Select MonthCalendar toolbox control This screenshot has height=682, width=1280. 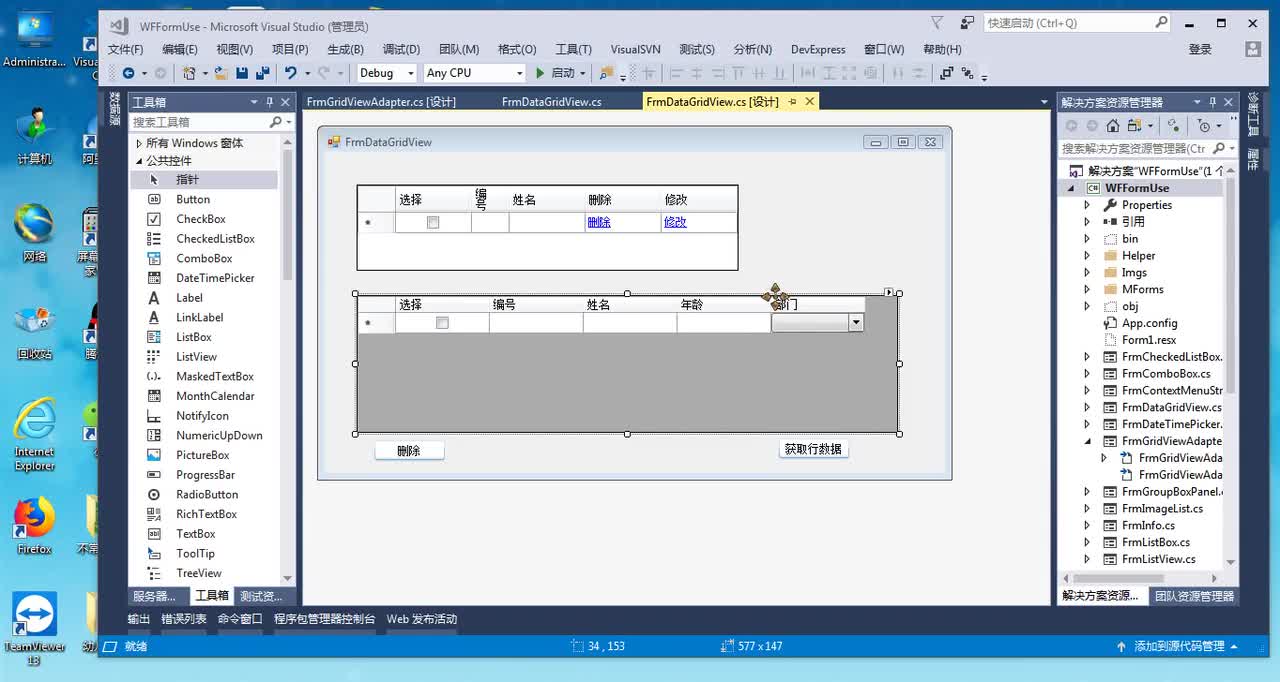[215, 396]
